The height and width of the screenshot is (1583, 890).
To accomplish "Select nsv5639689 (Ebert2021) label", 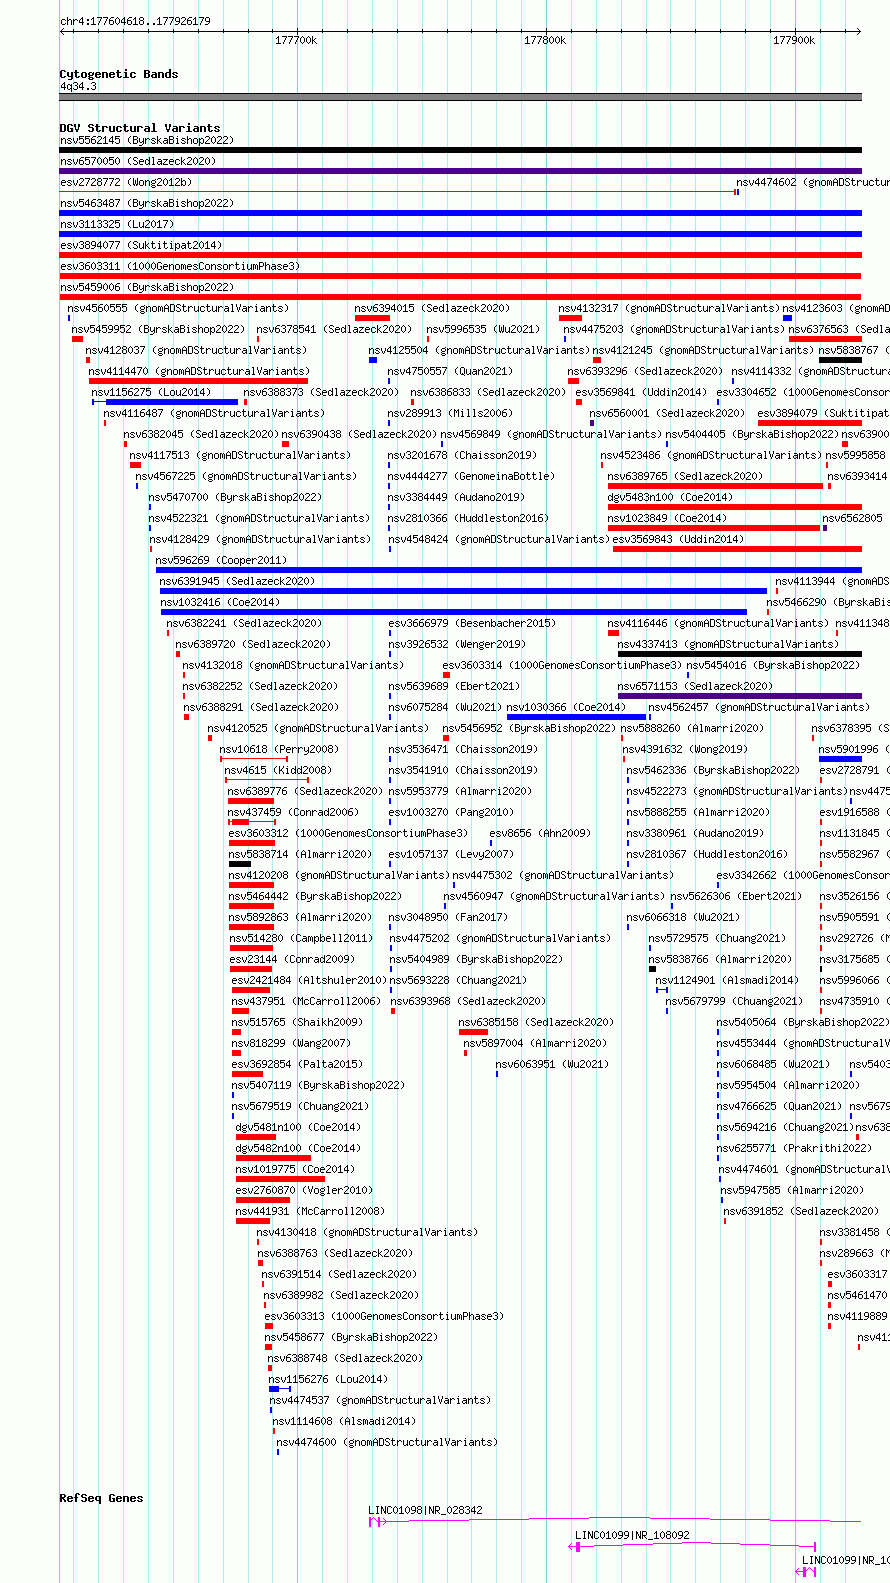I will [454, 686].
